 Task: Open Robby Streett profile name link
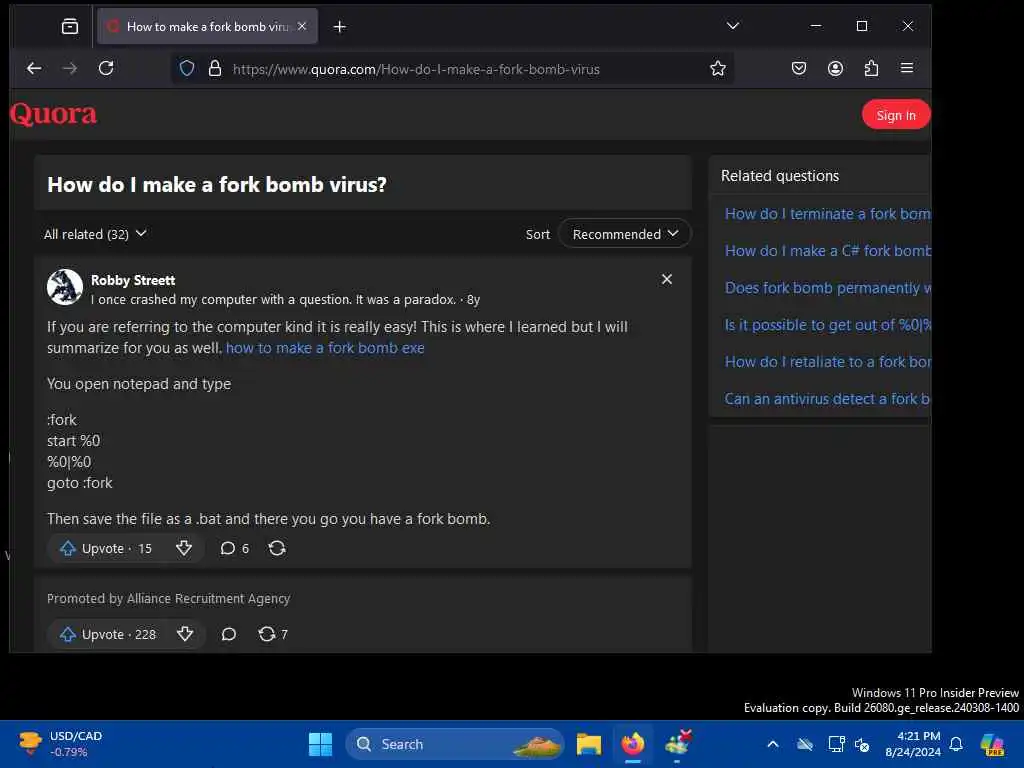pyautogui.click(x=133, y=280)
